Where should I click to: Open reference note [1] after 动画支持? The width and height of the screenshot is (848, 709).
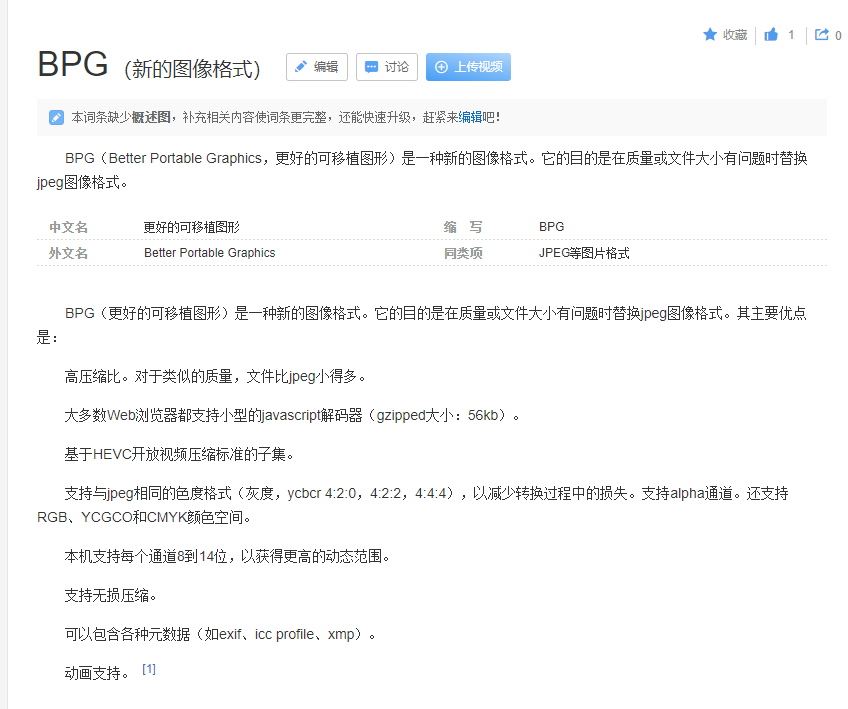148,668
